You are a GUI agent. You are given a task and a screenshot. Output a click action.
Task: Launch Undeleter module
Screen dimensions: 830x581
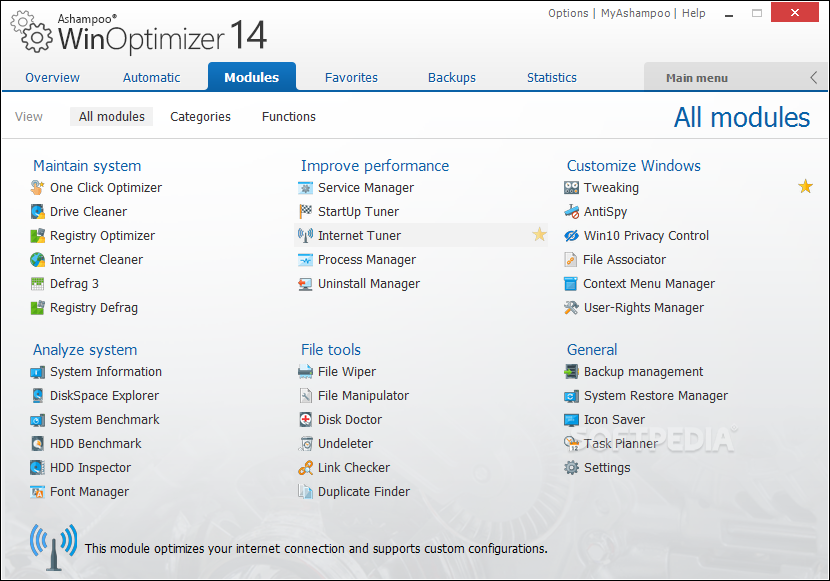[336, 444]
